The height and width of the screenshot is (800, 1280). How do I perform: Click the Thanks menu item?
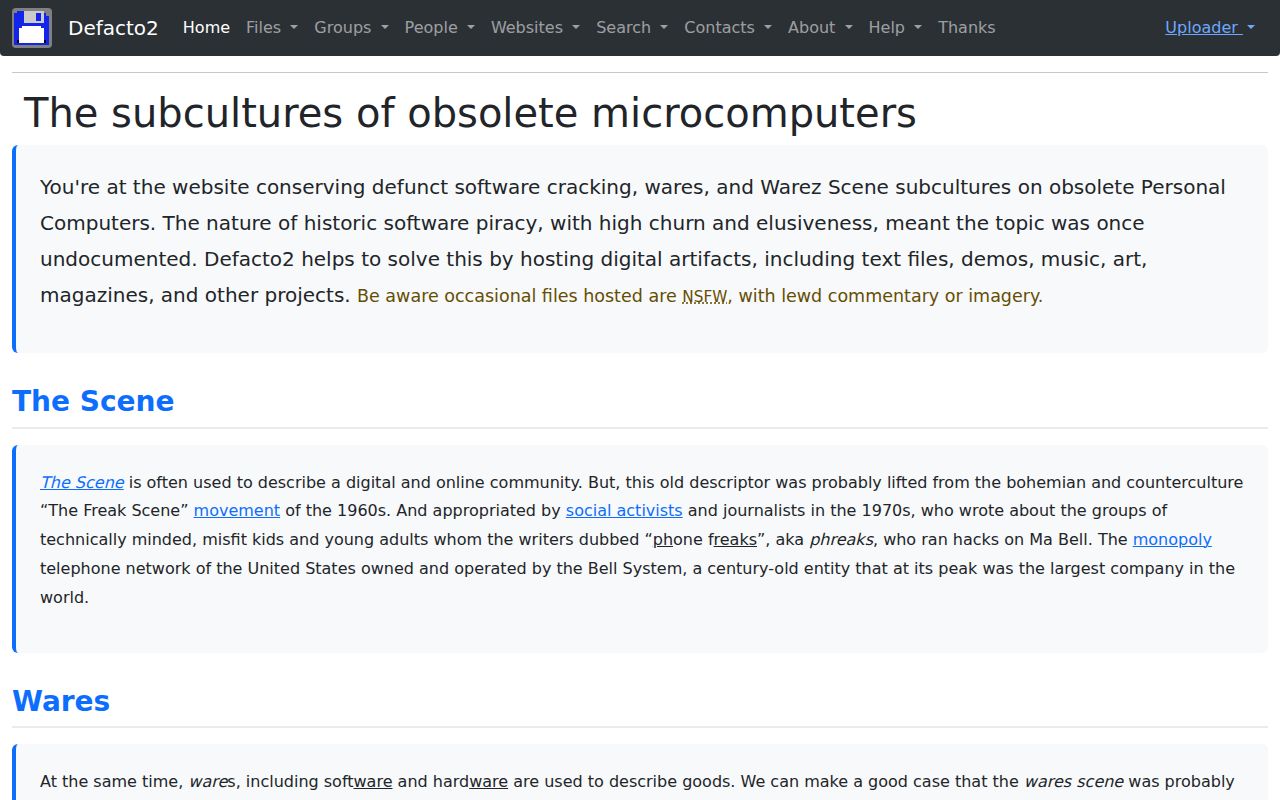[965, 27]
